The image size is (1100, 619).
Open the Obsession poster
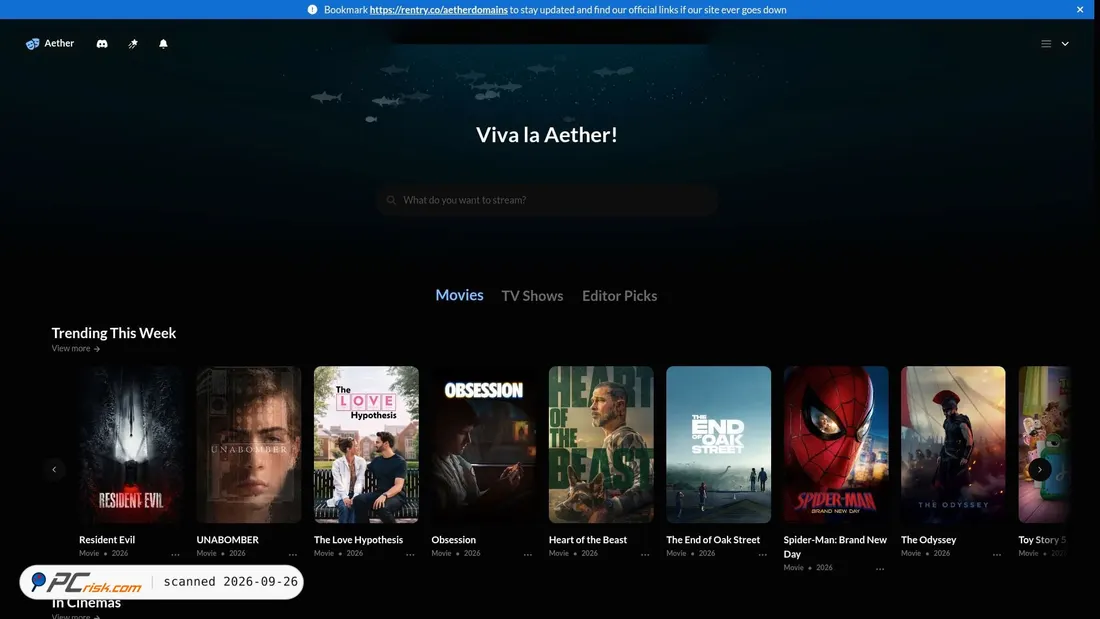point(484,444)
